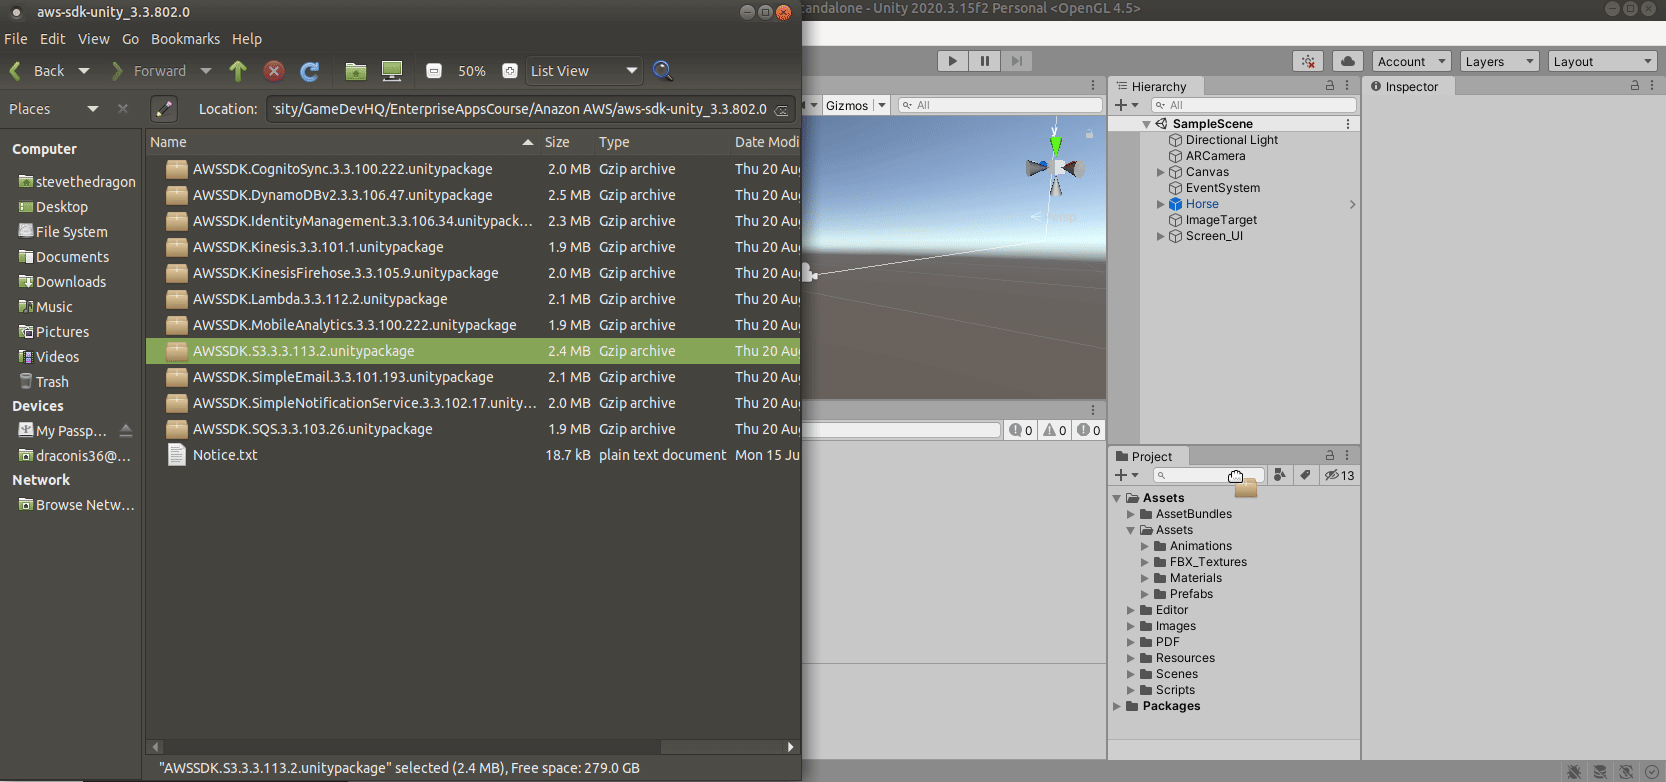This screenshot has width=1666, height=782.
Task: Sort files by Name column
Action: 341,142
